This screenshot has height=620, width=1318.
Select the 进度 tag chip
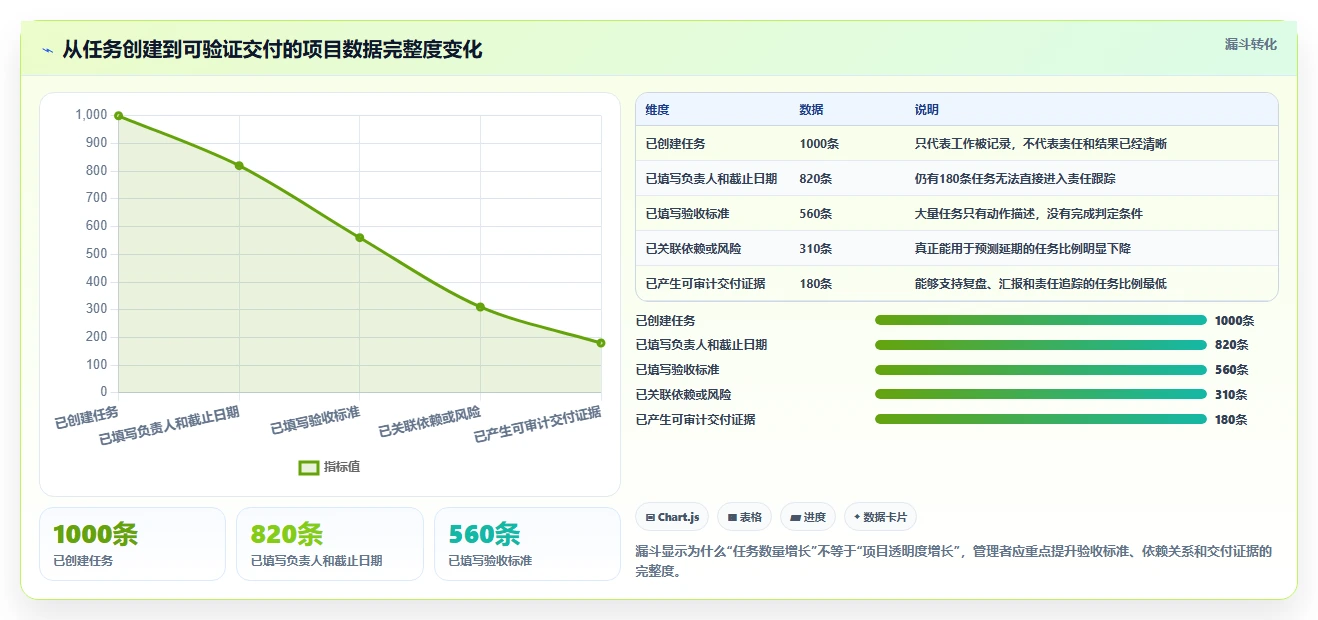[808, 517]
